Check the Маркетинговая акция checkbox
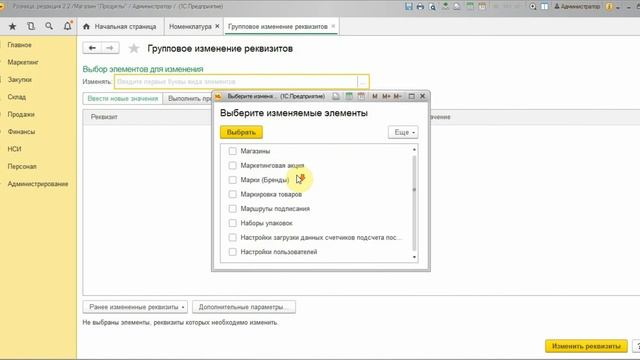Image resolution: width=640 pixels, height=360 pixels. (232, 165)
